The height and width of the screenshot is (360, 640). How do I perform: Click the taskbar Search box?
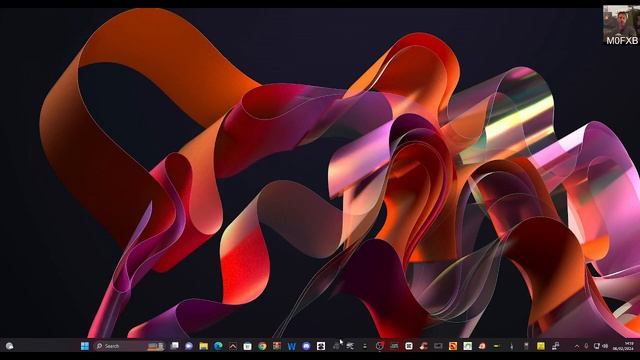[x=129, y=346]
